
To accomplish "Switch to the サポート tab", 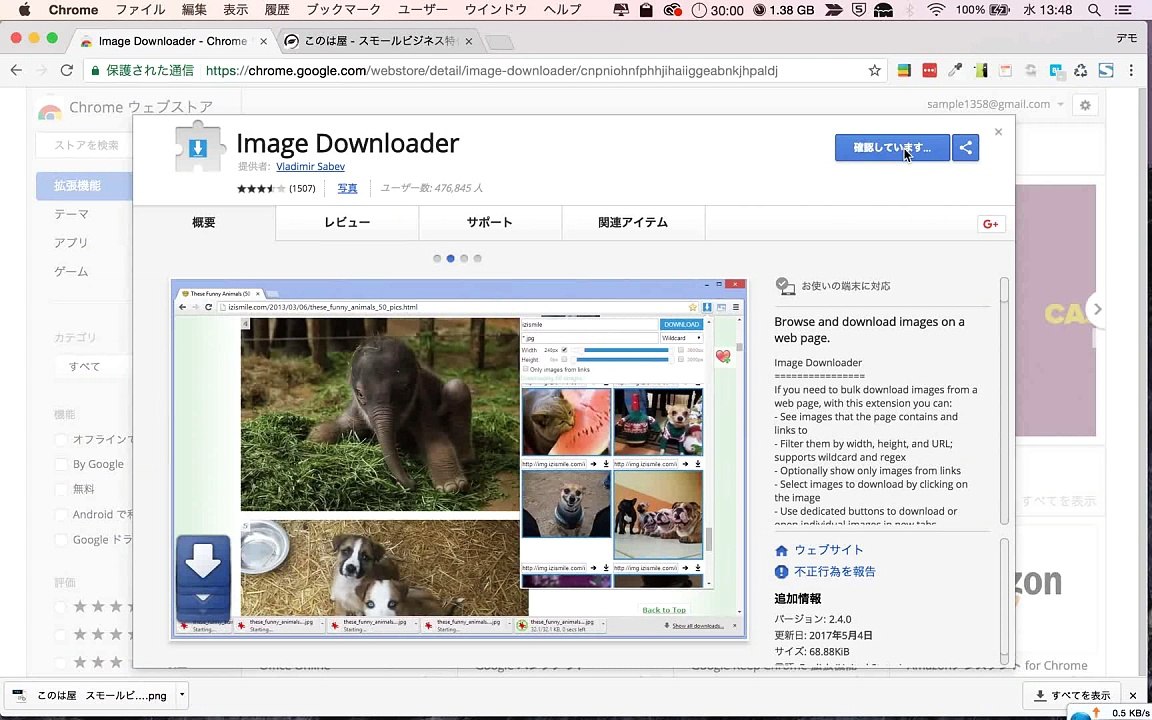I will tap(490, 223).
